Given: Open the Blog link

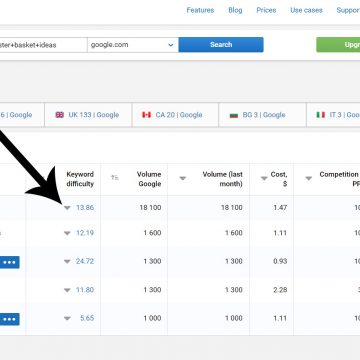Looking at the screenshot, I should pyautogui.click(x=235, y=10).
